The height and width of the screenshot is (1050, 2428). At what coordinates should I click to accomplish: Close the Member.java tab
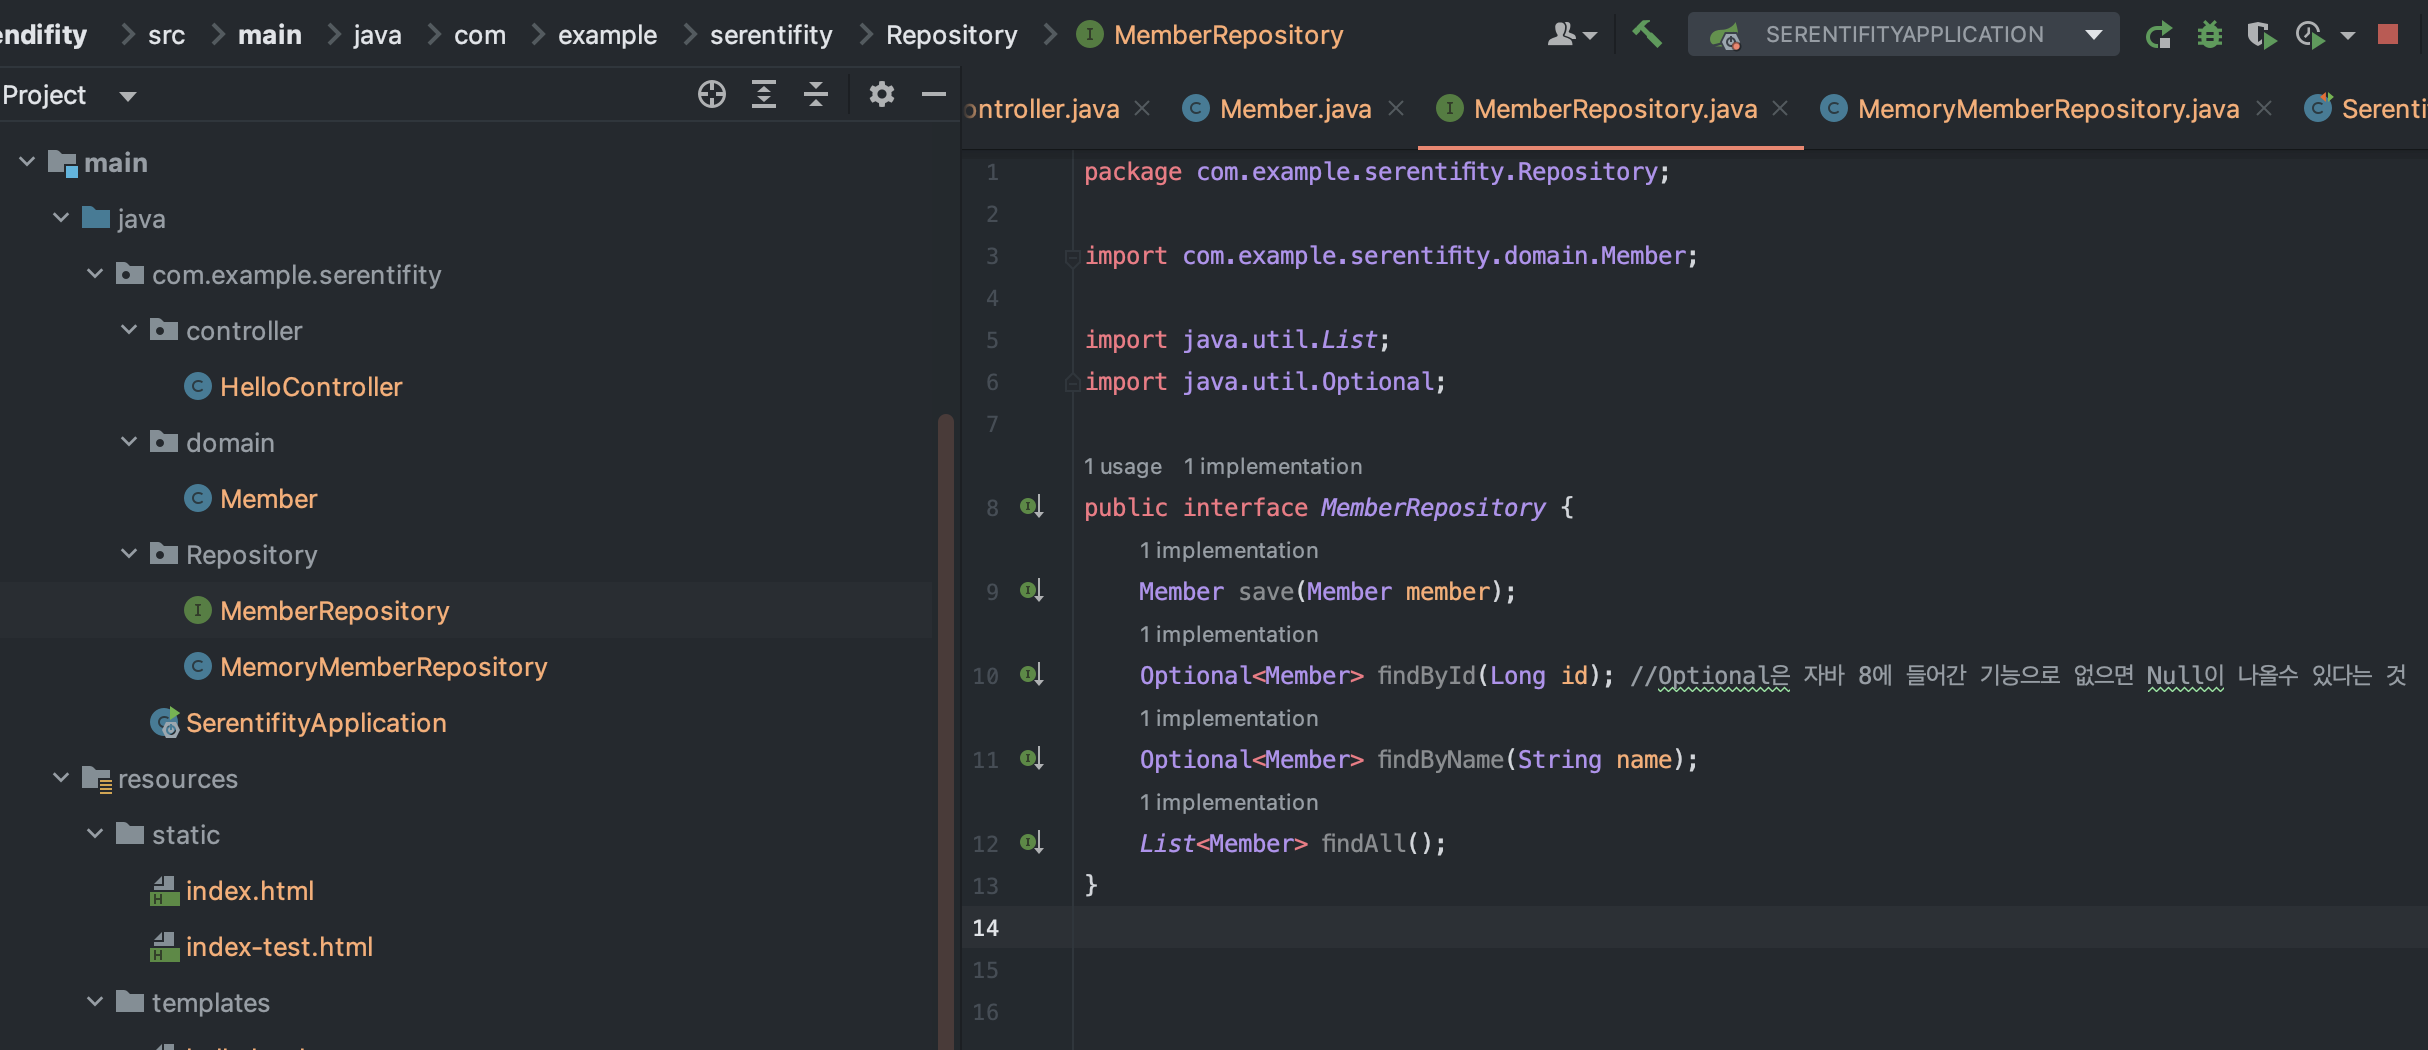tap(1396, 108)
